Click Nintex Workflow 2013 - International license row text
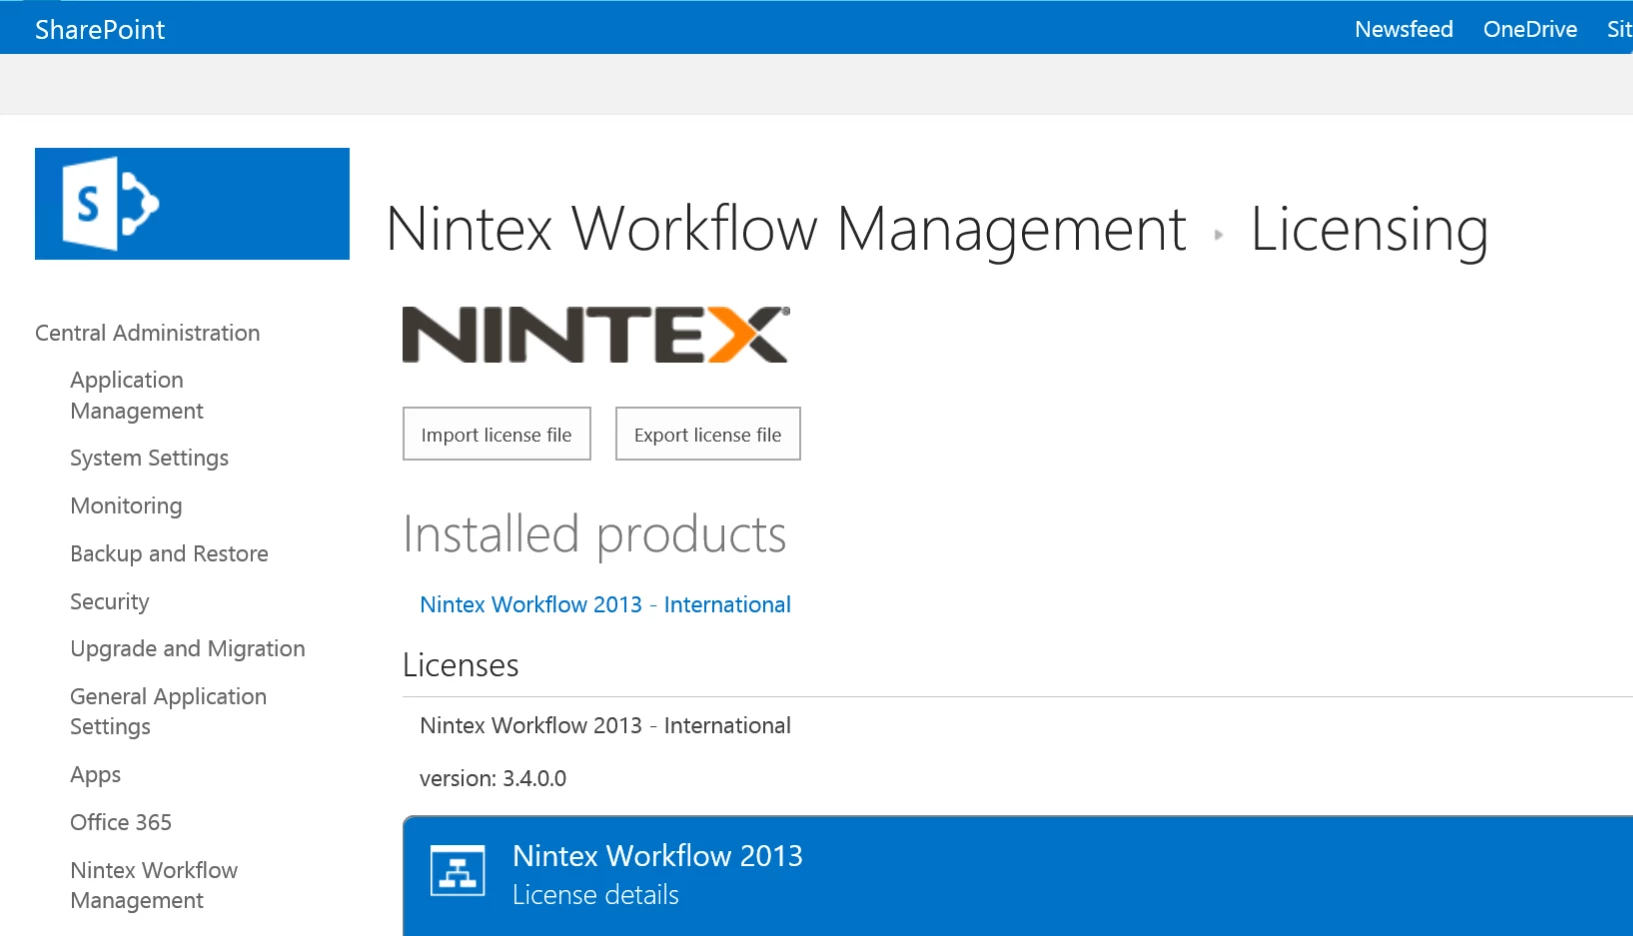 click(x=605, y=726)
